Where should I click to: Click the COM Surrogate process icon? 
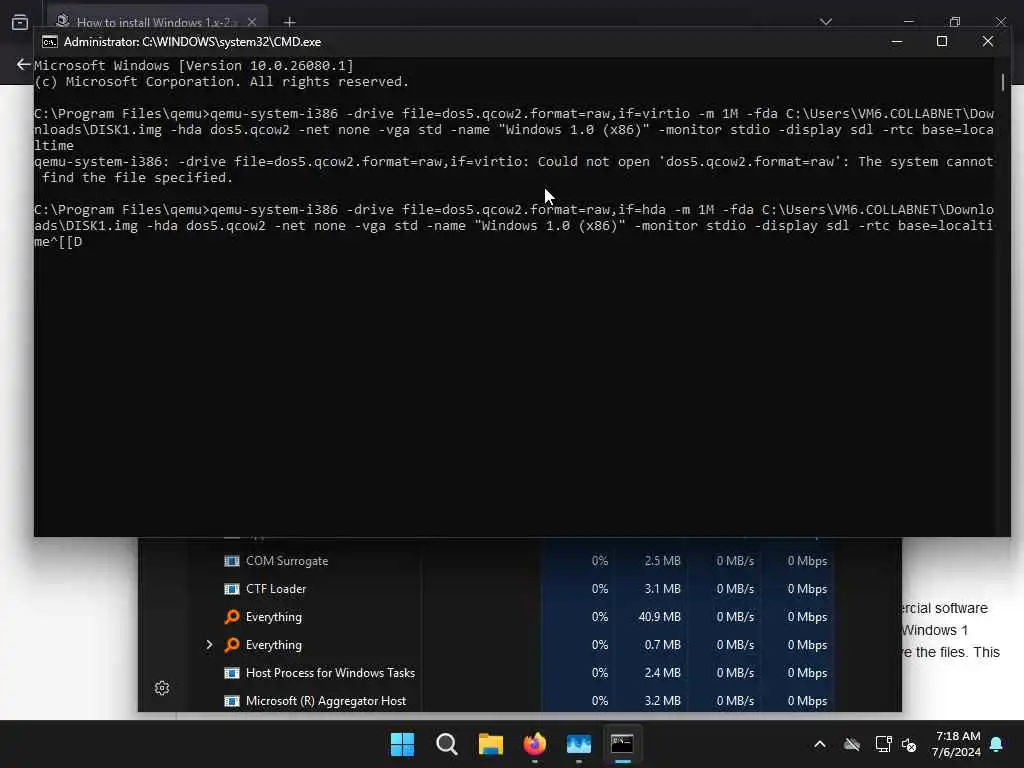coord(232,561)
